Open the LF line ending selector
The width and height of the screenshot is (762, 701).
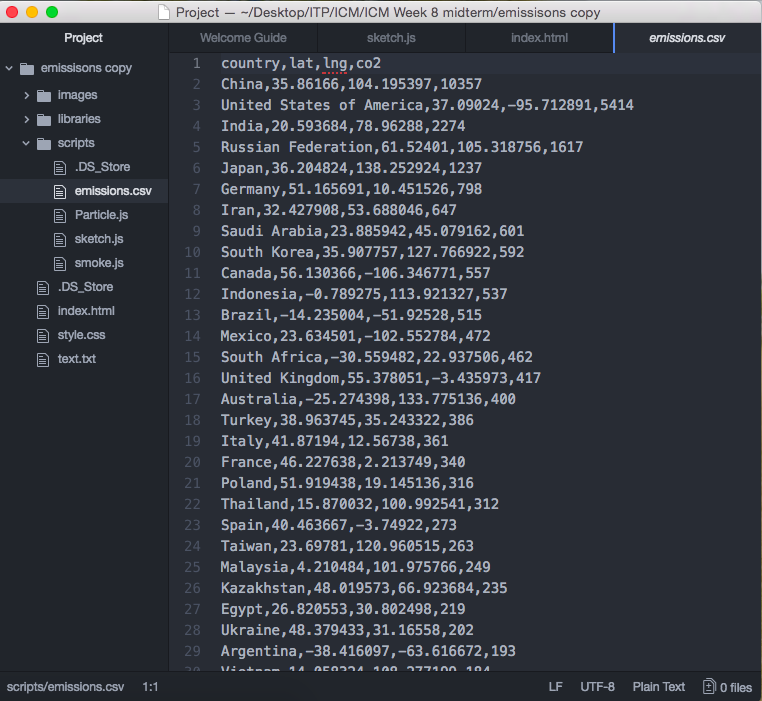(x=555, y=687)
